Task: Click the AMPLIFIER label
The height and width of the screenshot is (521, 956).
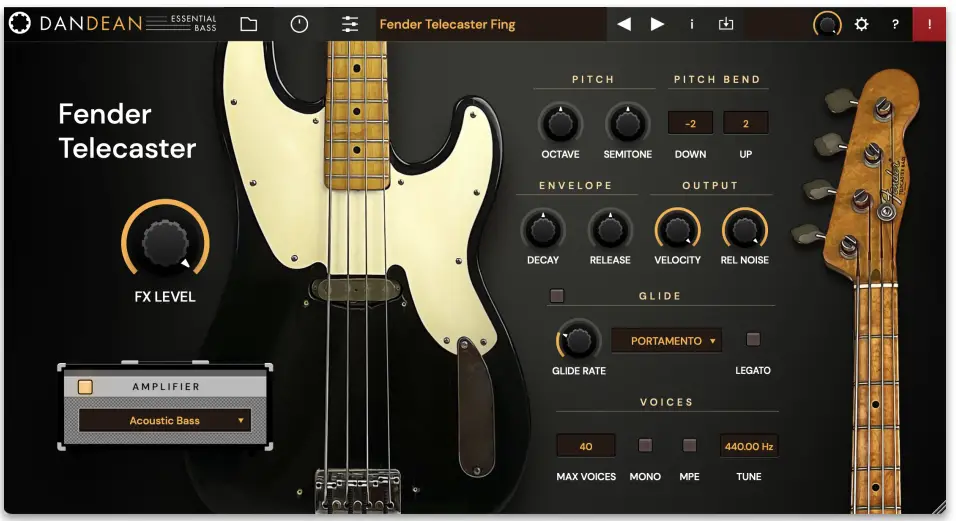Action: pos(166,387)
